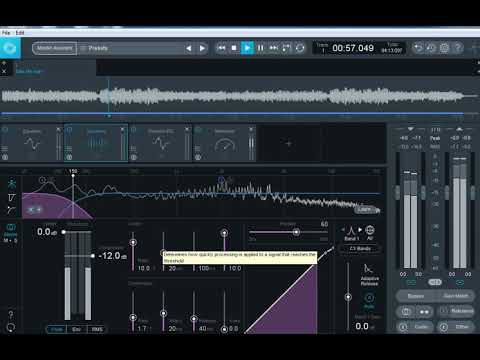Click the undo history icon
The height and width of the screenshot is (360, 480).
[431, 48]
